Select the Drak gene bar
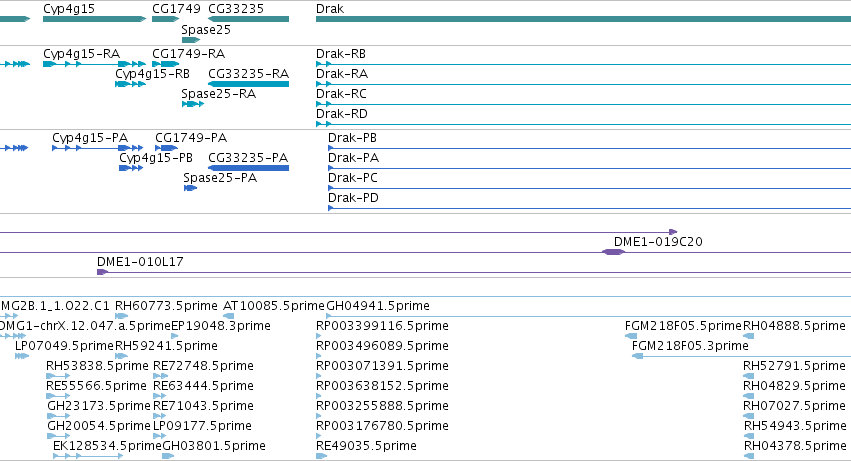 tap(583, 19)
